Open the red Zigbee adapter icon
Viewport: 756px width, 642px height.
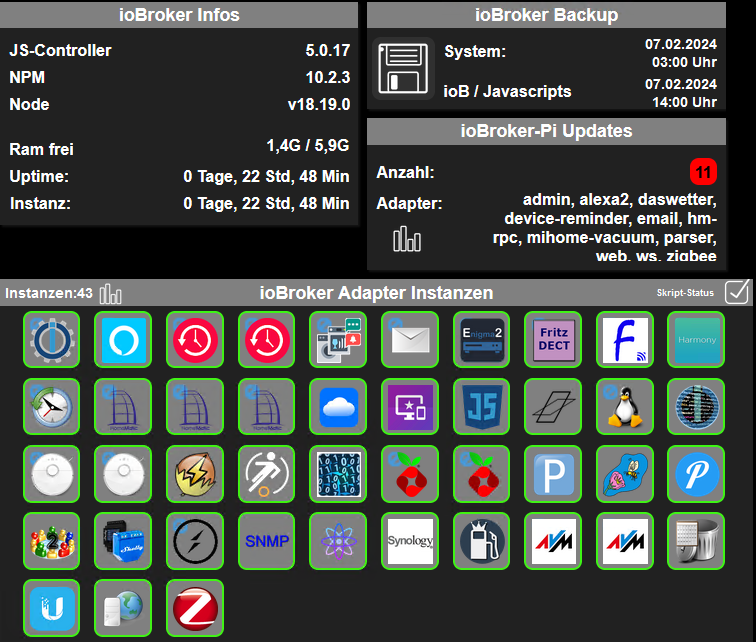pyautogui.click(x=194, y=608)
